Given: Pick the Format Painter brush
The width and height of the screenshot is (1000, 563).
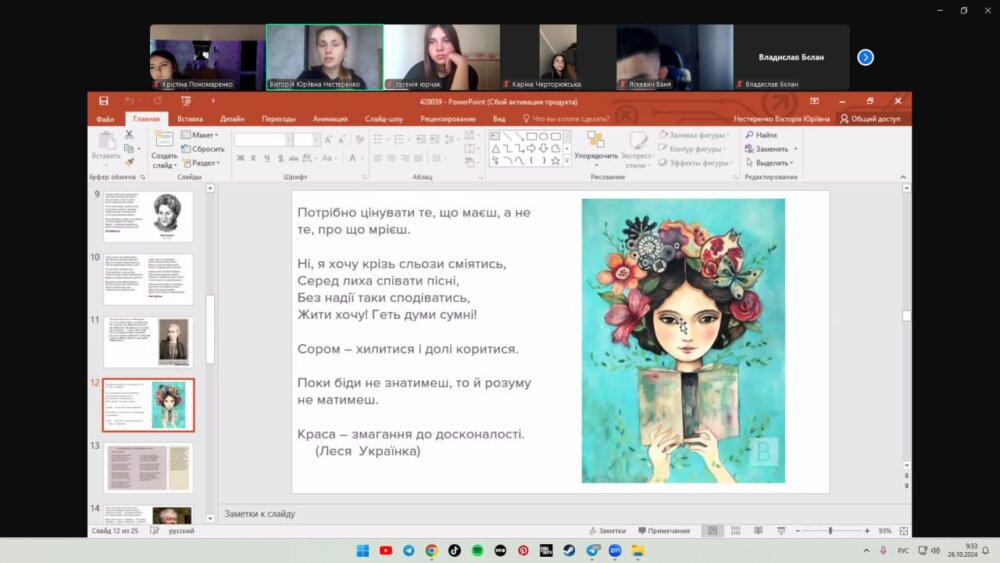Looking at the screenshot, I should coord(129,163).
